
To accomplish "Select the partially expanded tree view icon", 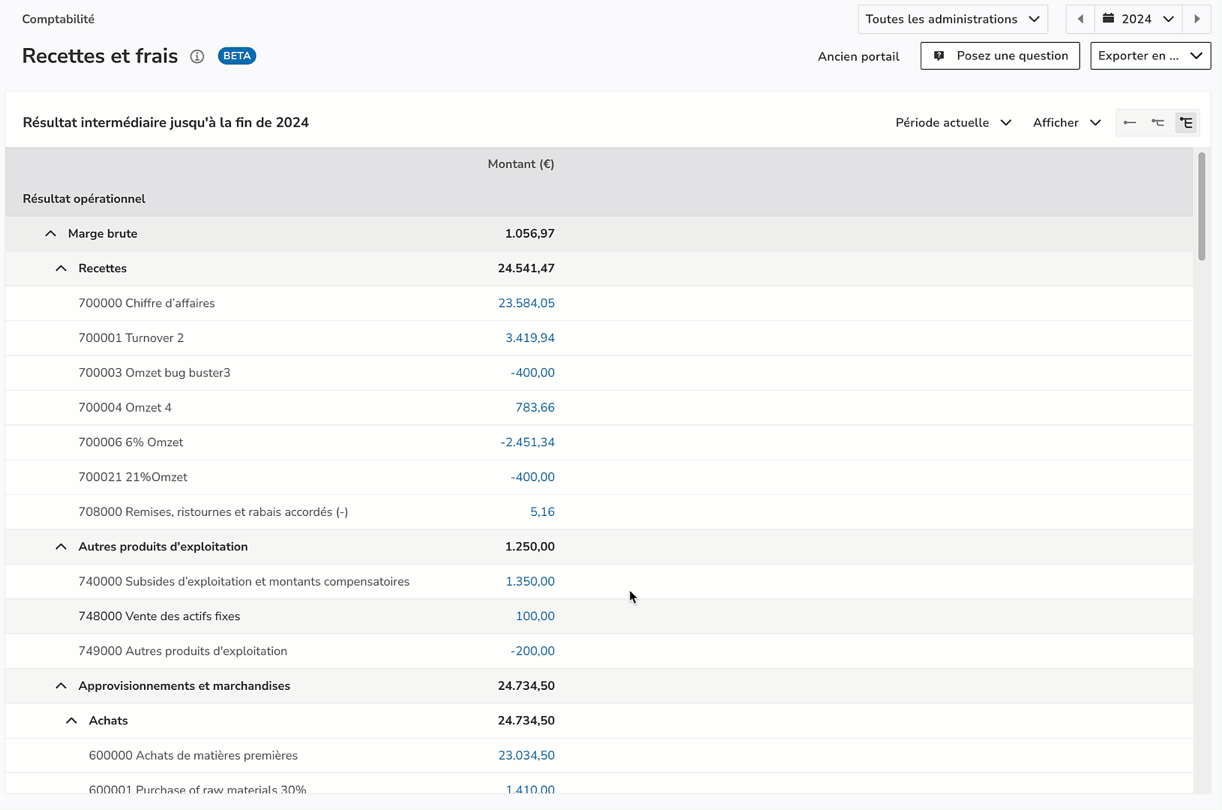I will point(1157,123).
